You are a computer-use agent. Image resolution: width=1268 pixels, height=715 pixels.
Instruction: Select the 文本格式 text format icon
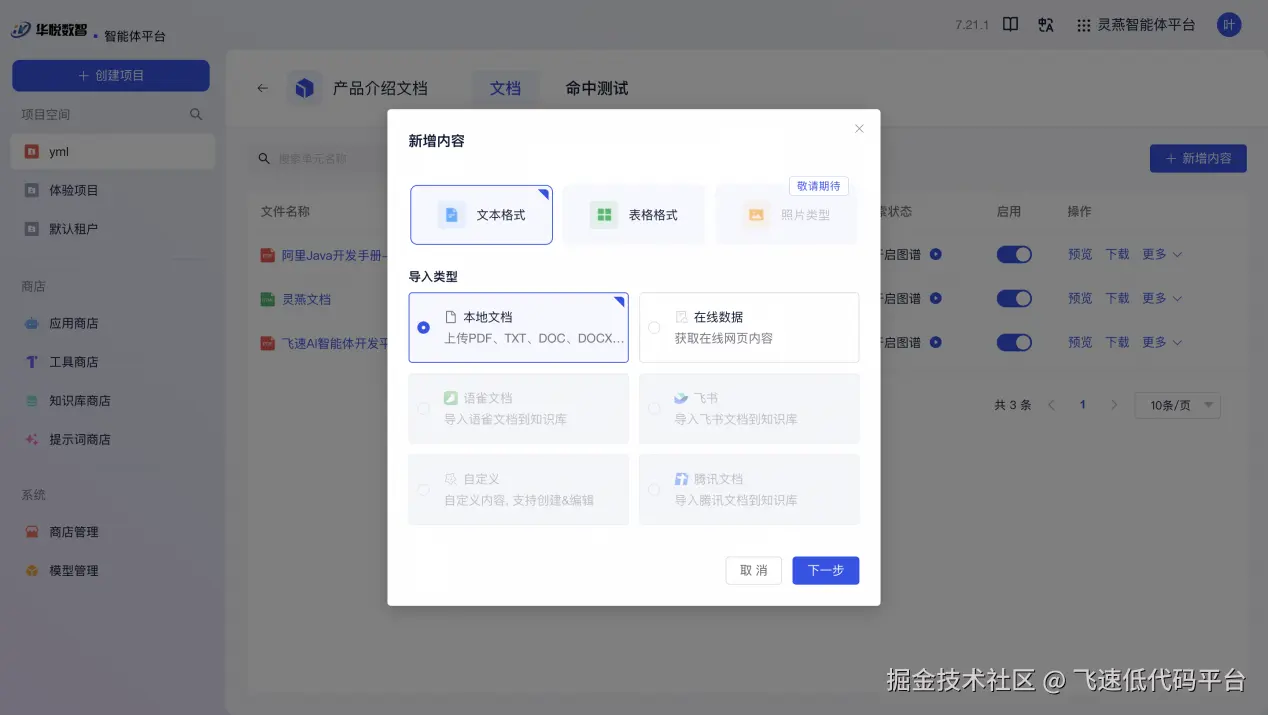tap(451, 214)
